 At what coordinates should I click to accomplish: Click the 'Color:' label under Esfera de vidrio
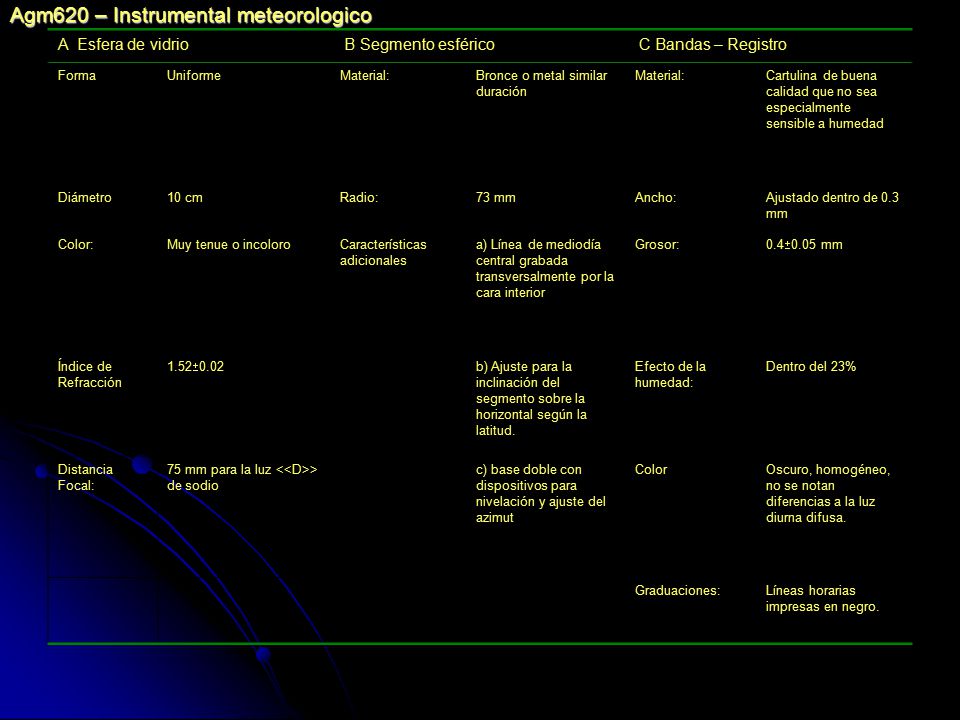point(75,244)
